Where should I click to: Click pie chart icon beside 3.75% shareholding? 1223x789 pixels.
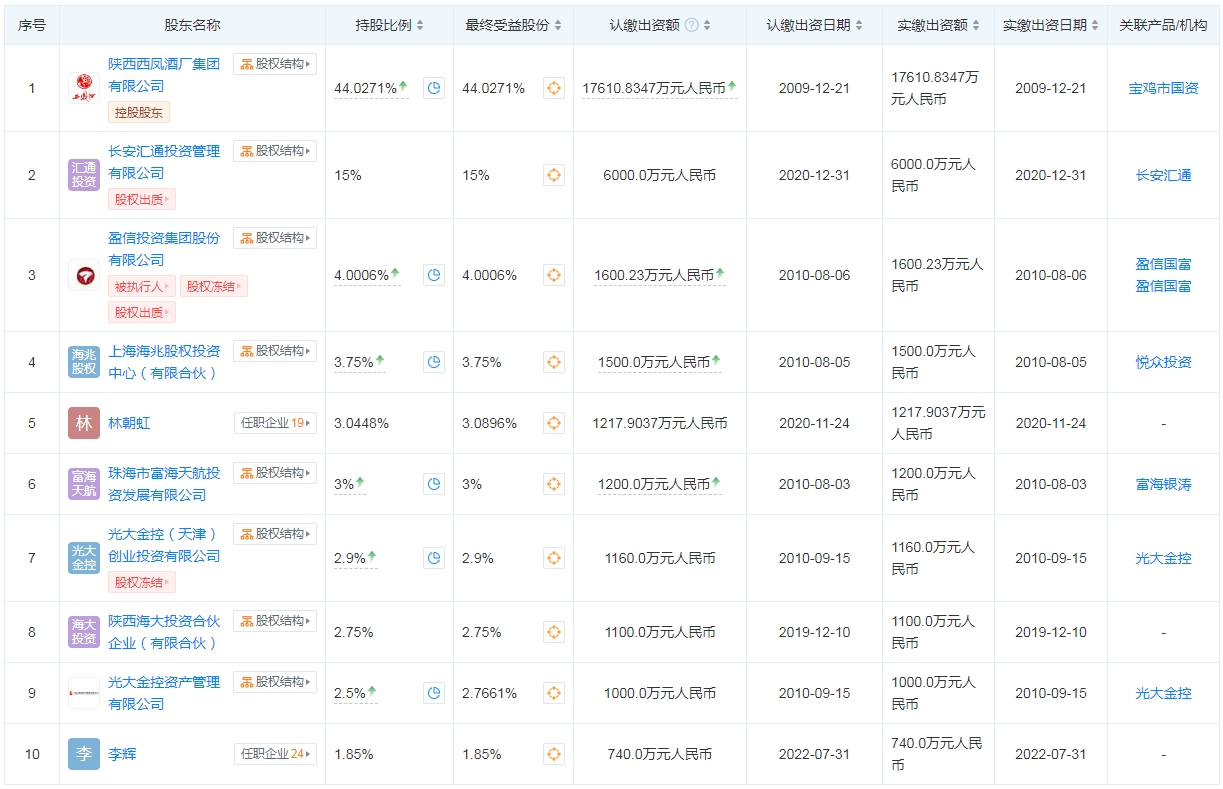point(433,363)
